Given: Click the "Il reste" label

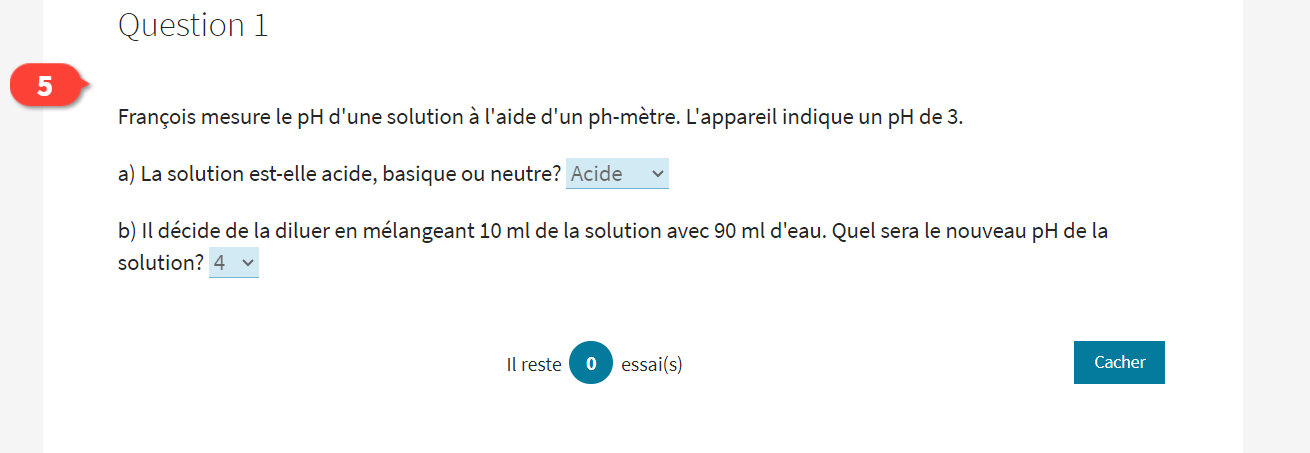Looking at the screenshot, I should click(533, 365).
